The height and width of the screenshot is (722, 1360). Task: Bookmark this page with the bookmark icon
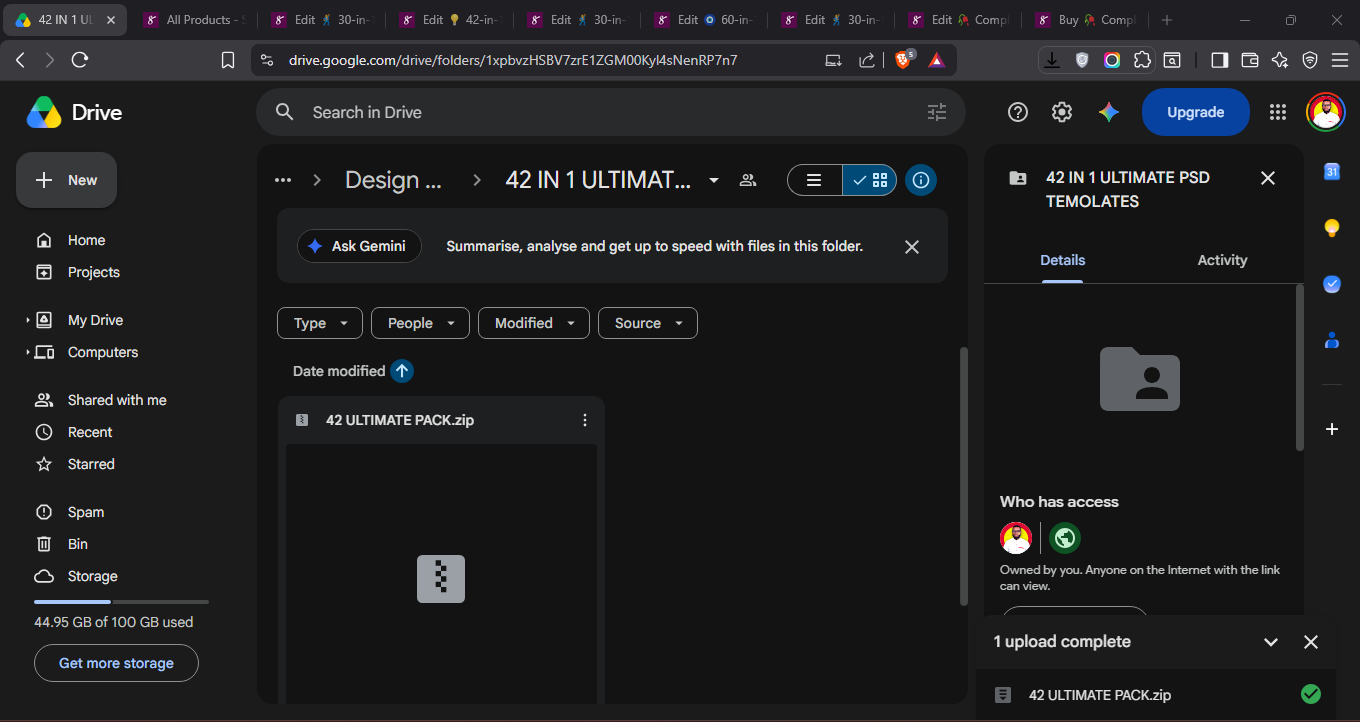tap(228, 60)
